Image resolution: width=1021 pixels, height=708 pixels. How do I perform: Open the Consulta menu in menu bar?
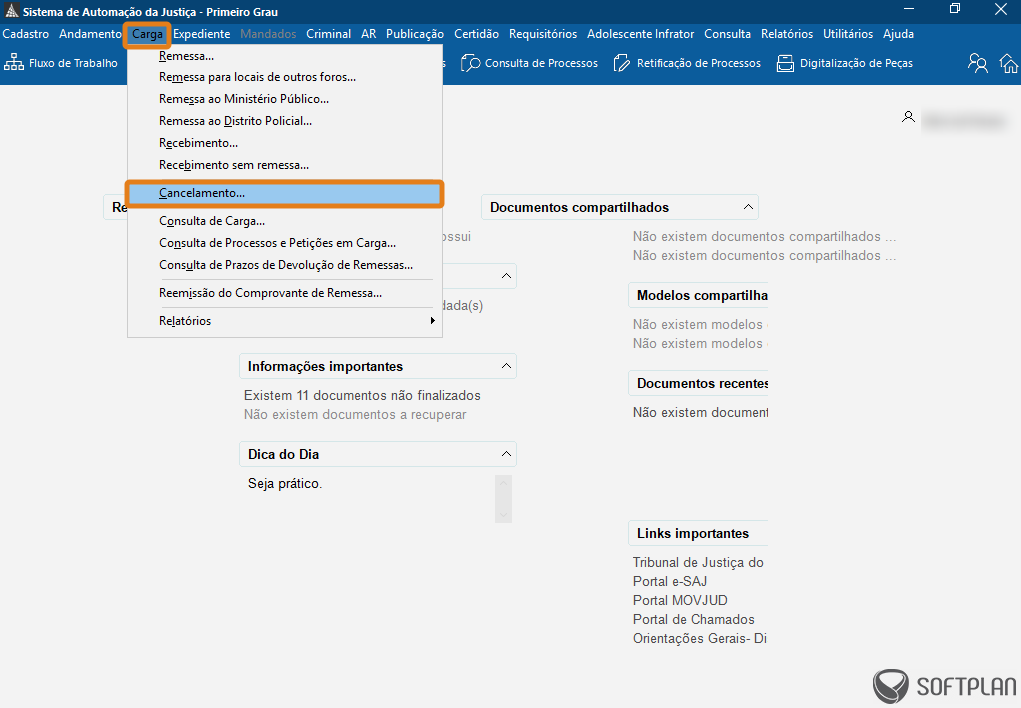[x=727, y=34]
